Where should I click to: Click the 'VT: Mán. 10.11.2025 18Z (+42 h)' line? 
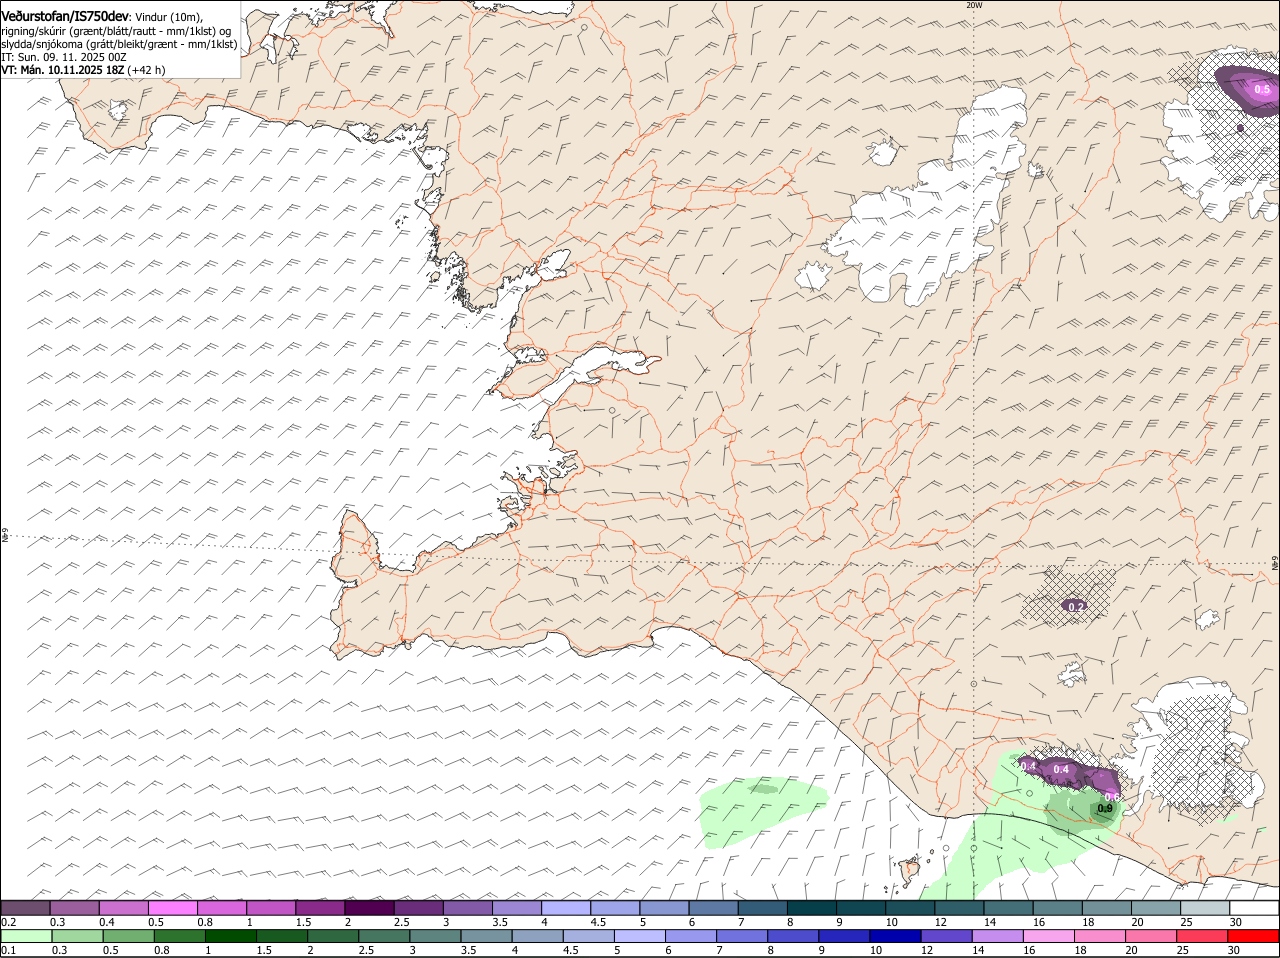pos(83,70)
